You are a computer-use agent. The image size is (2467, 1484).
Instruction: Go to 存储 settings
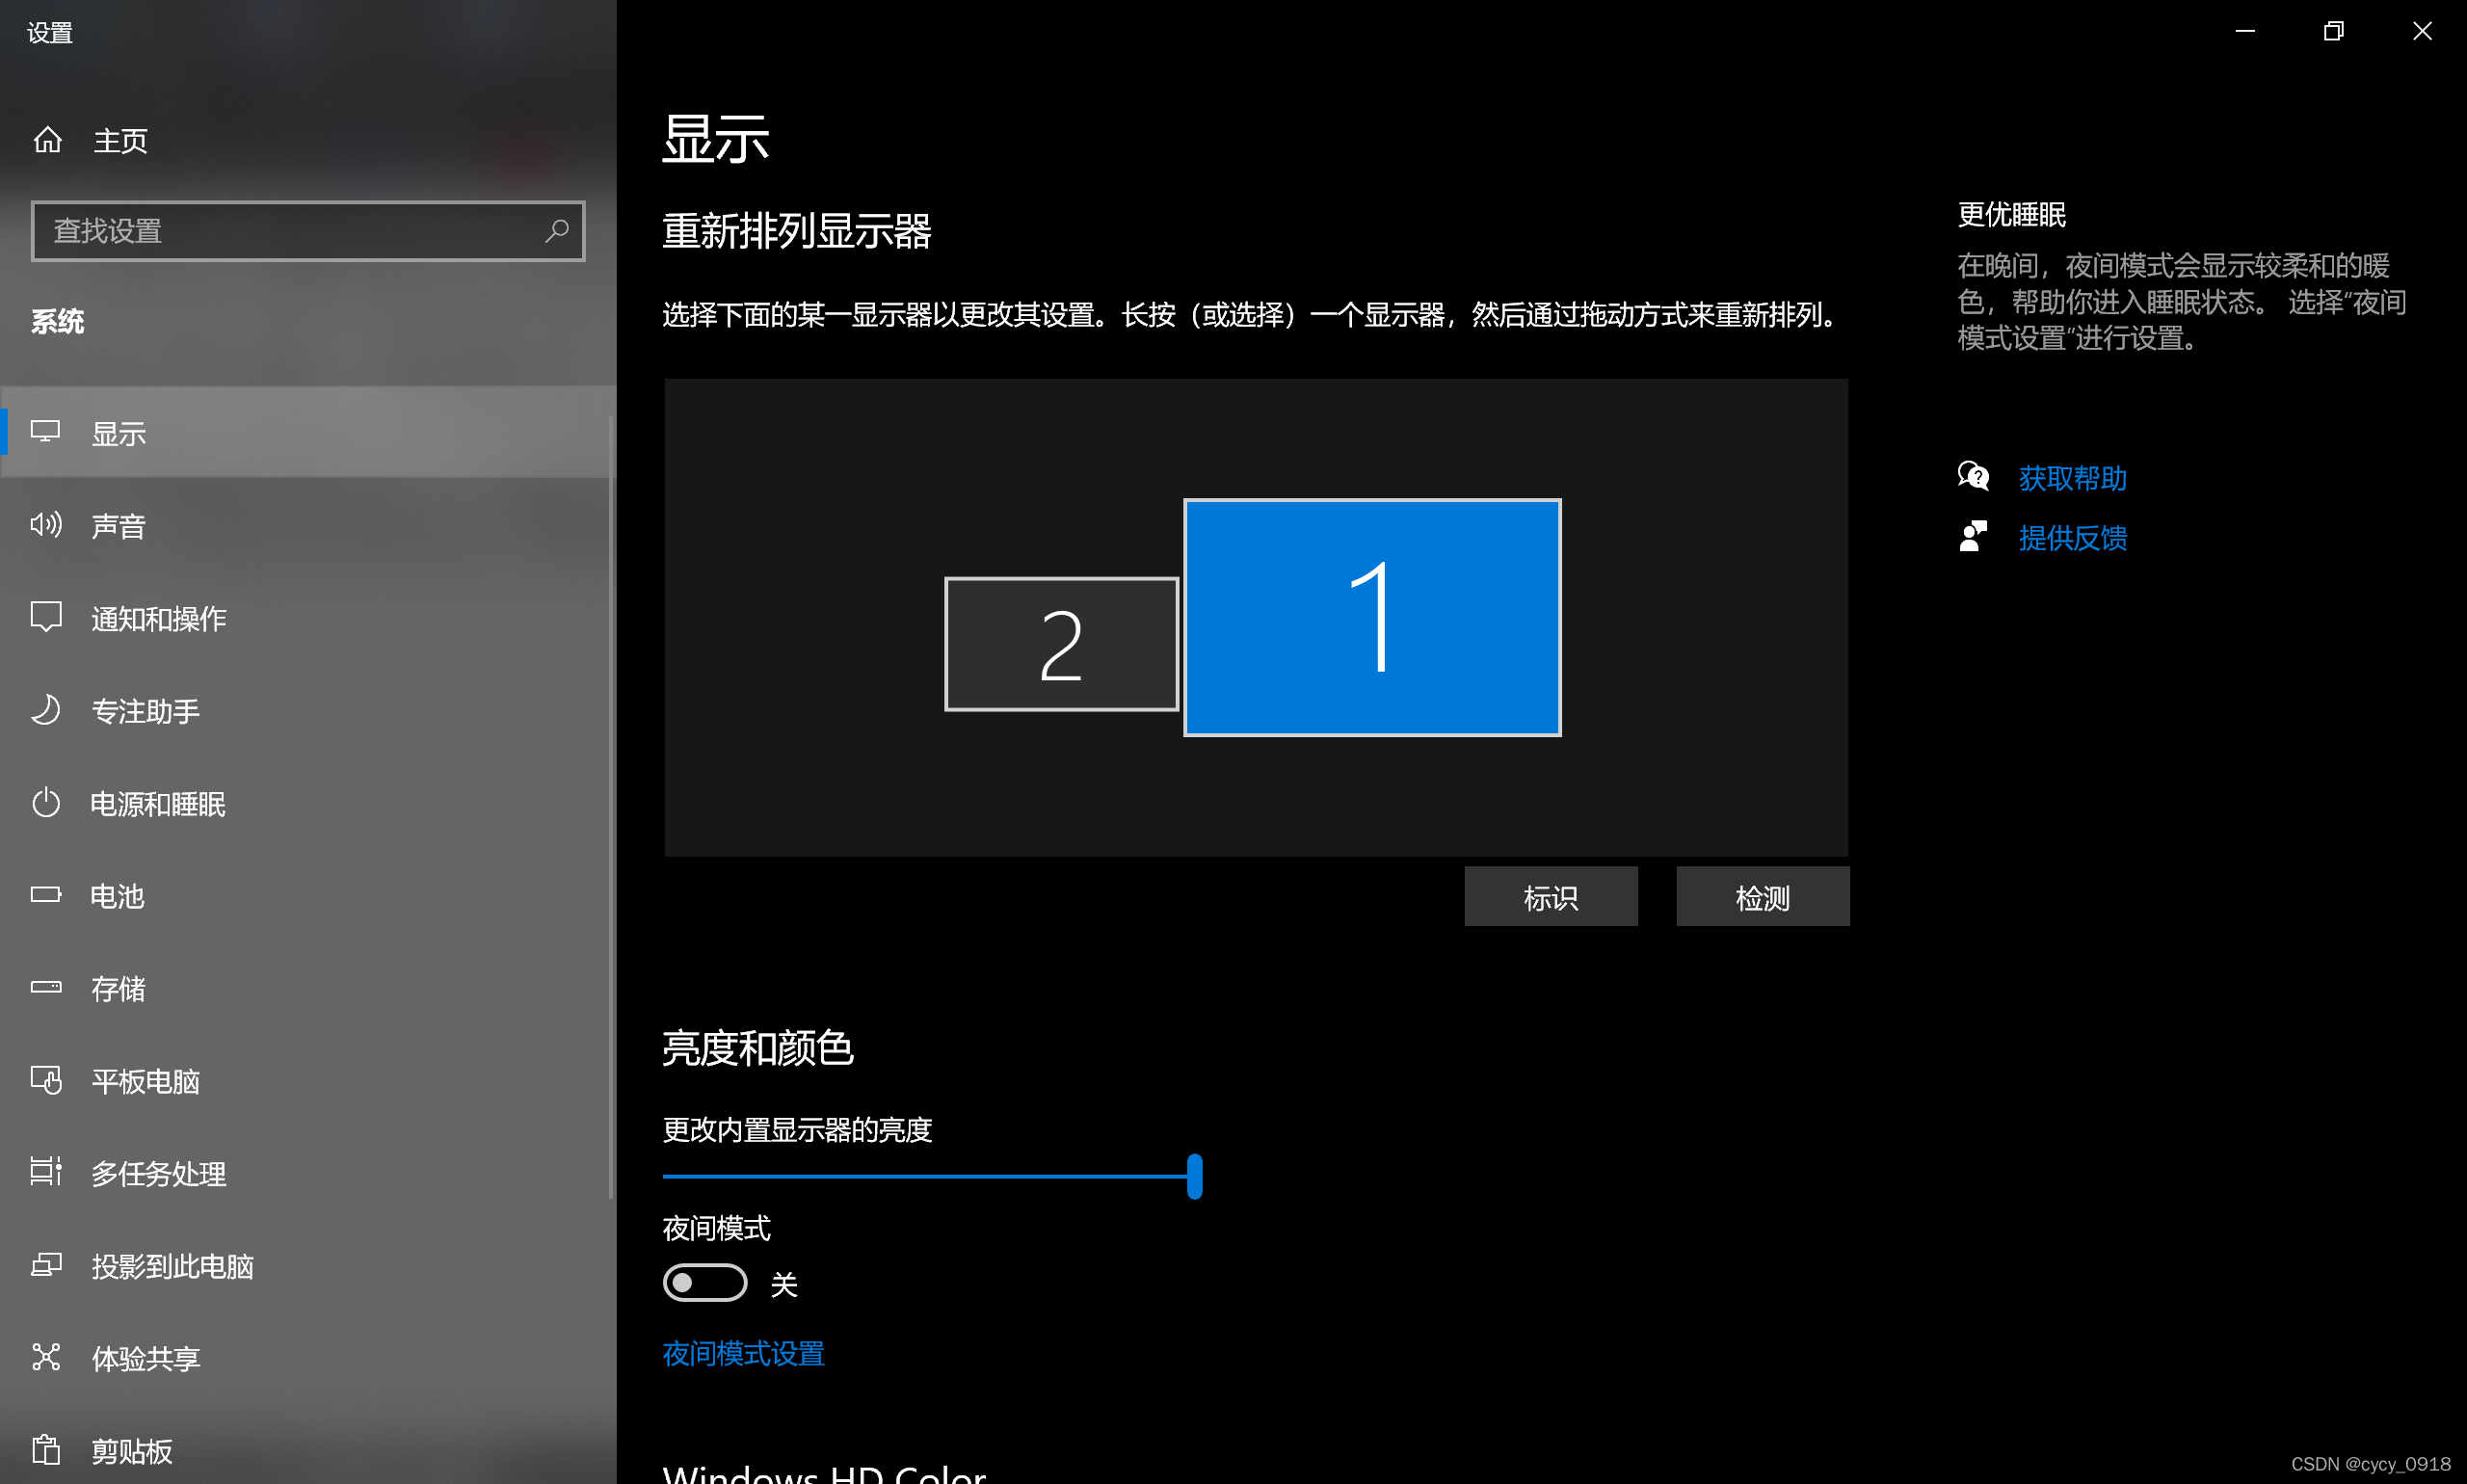point(308,987)
